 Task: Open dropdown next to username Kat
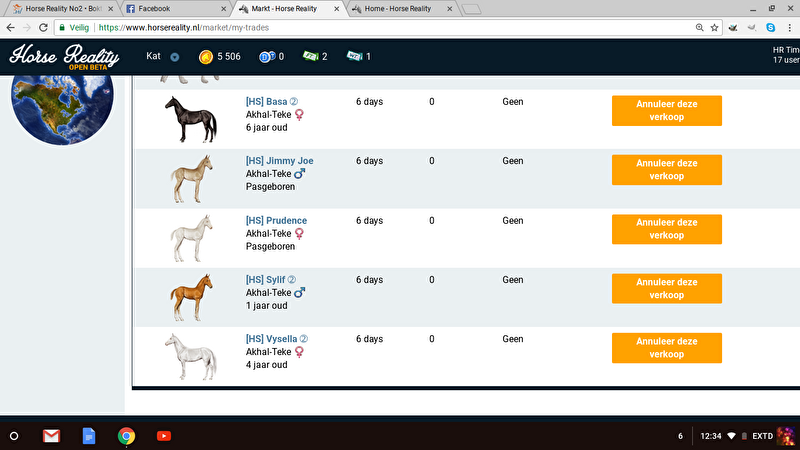pos(175,57)
